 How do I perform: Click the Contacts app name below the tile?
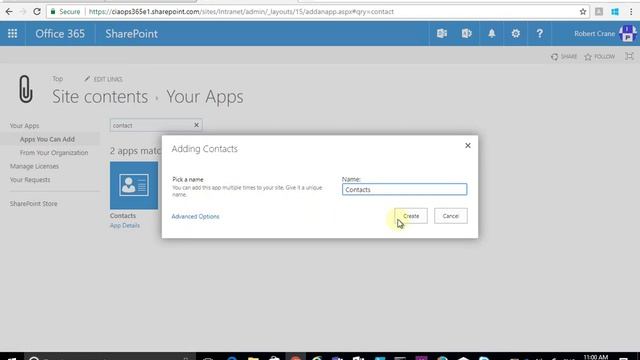[x=123, y=216]
